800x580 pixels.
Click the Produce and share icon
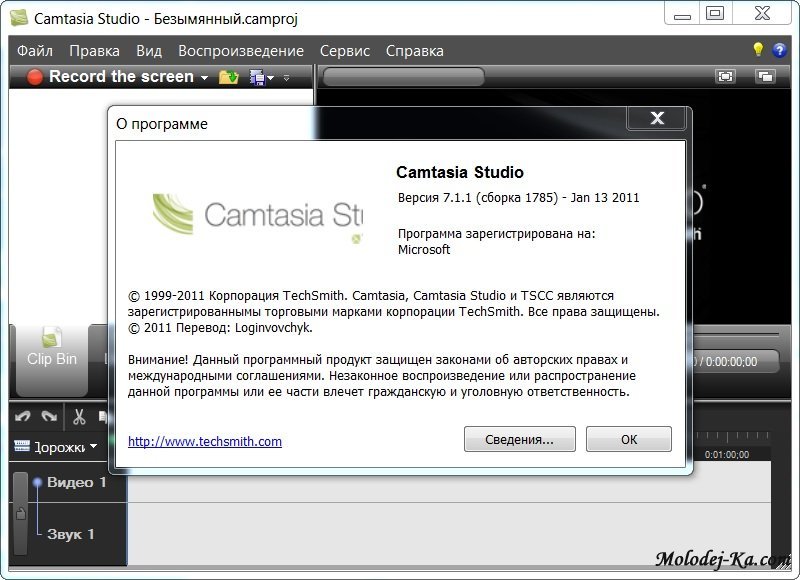pyautogui.click(x=257, y=77)
